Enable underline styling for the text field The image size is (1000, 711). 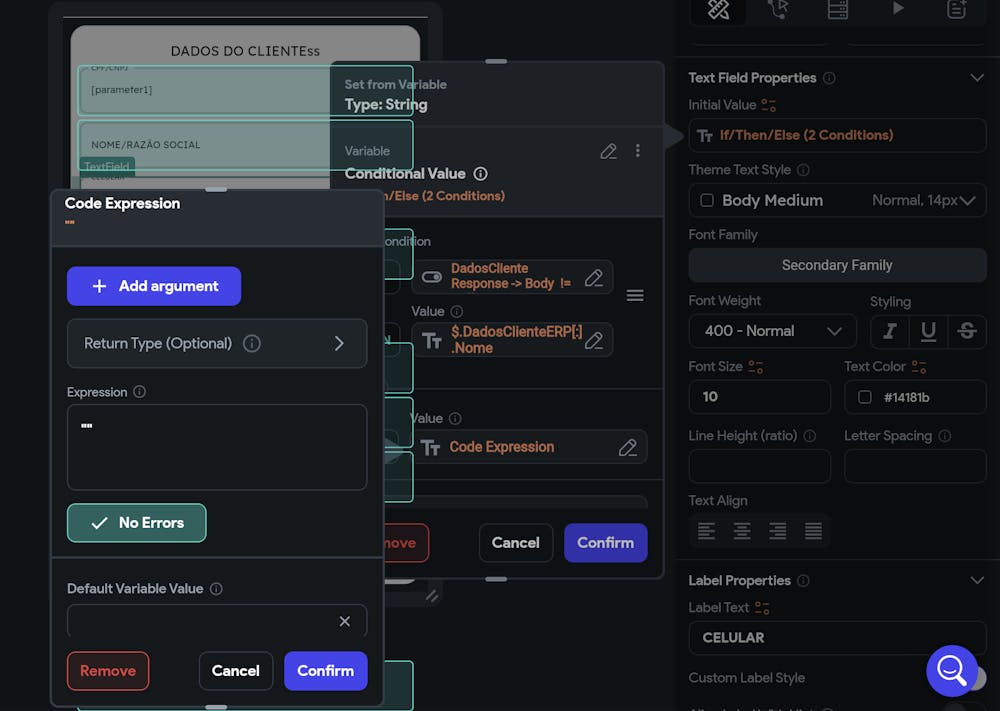click(x=927, y=331)
